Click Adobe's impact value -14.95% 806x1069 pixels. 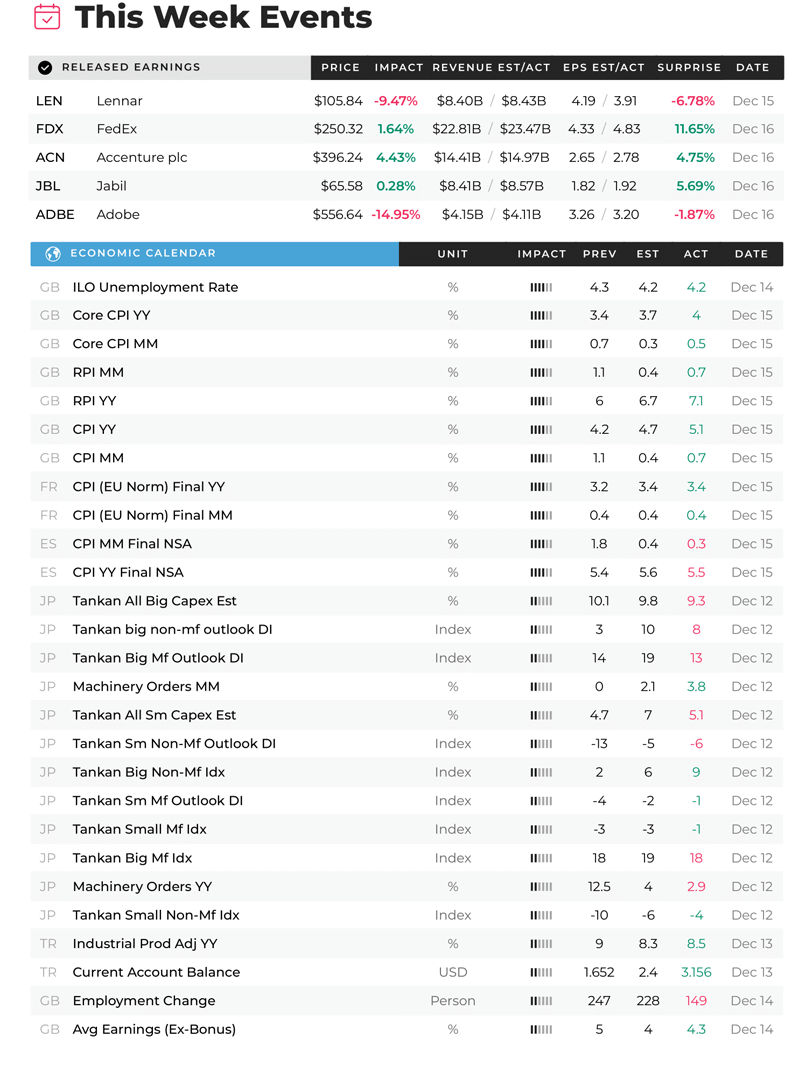coord(395,215)
